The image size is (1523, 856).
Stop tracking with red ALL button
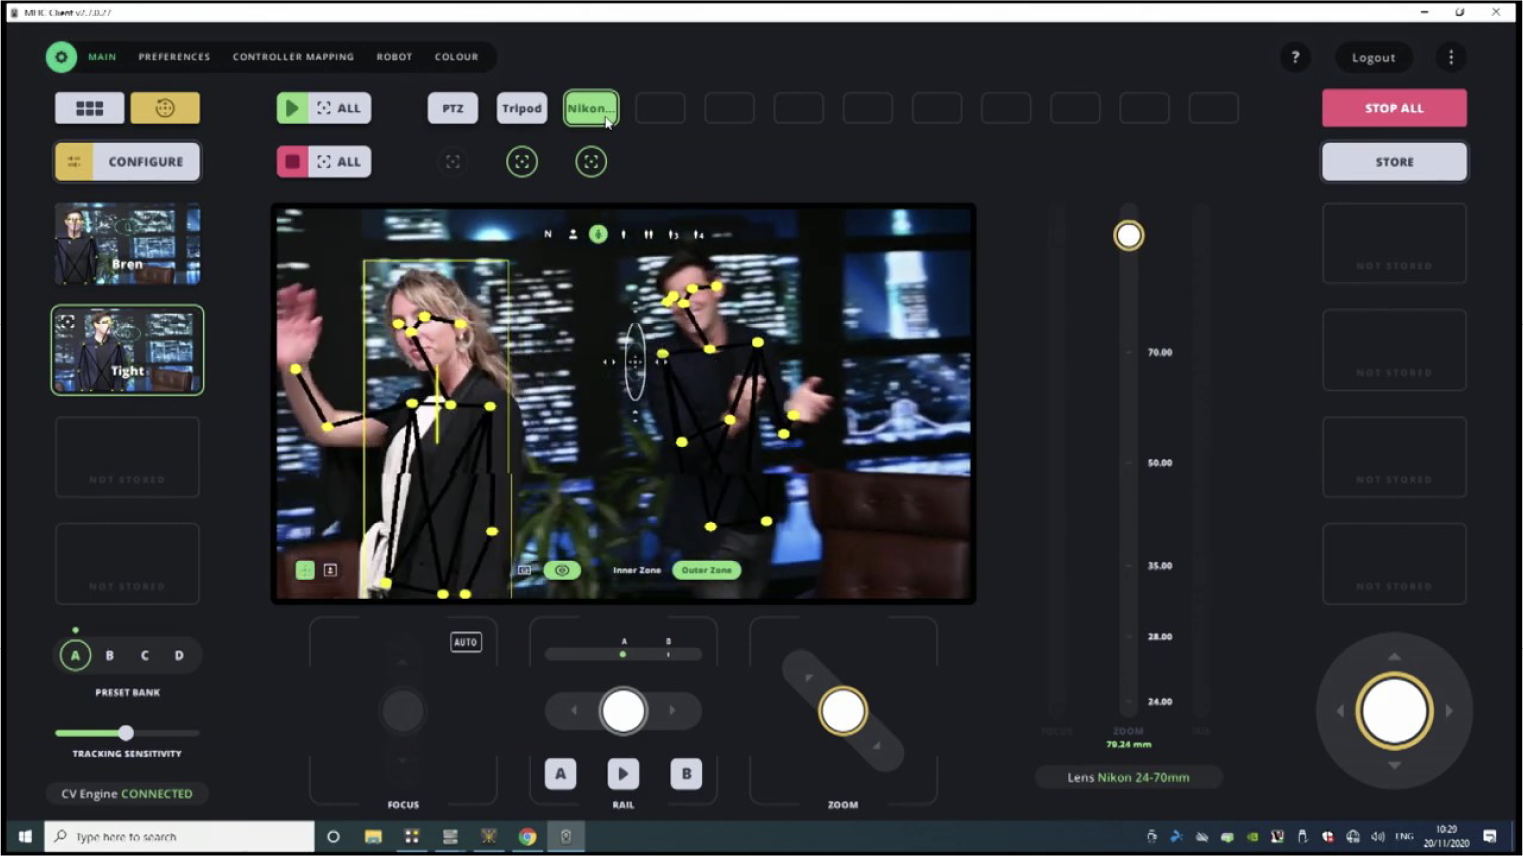point(323,162)
